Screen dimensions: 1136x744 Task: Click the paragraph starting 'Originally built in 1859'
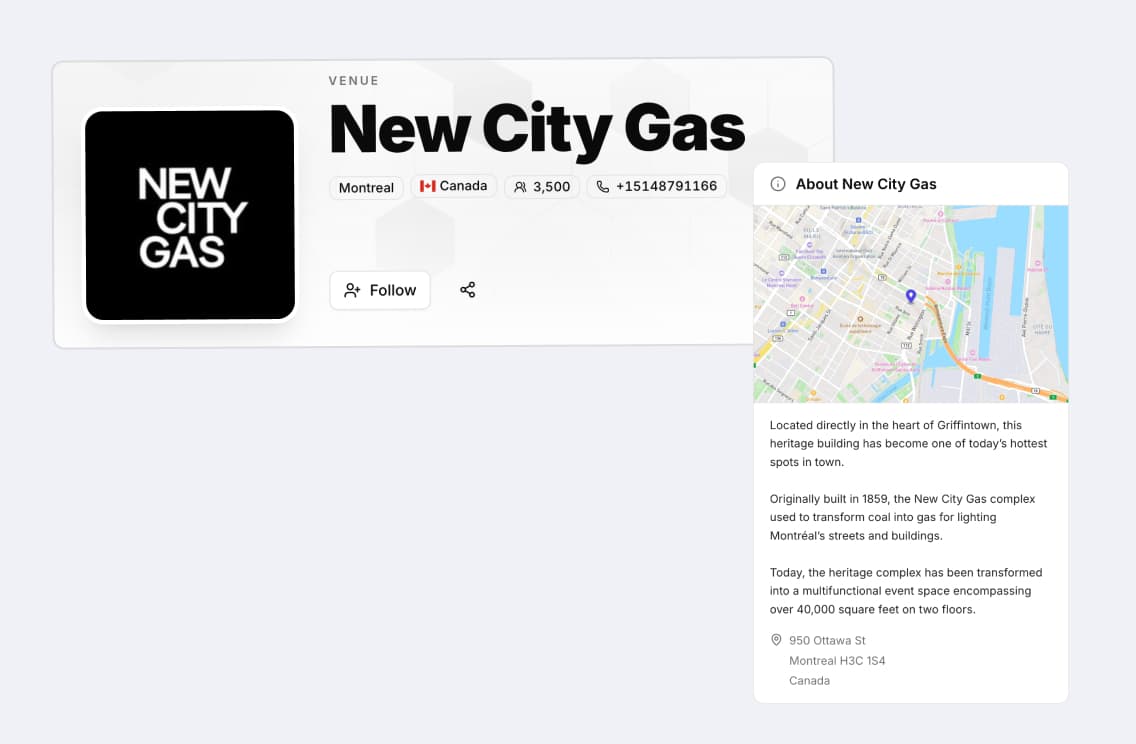click(x=903, y=517)
